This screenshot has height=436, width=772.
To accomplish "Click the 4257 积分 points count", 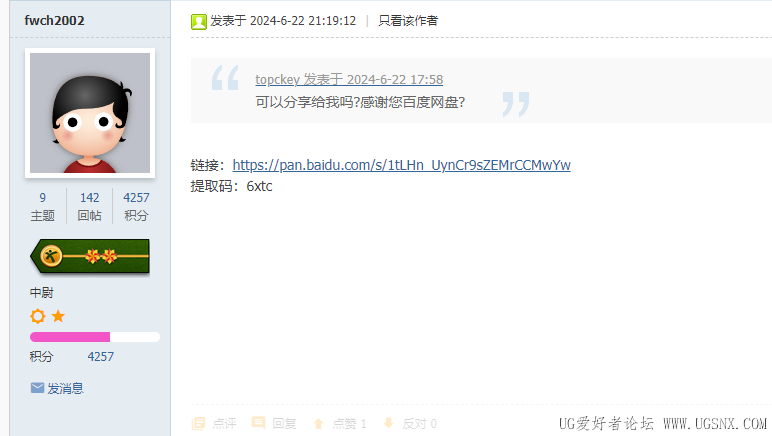I will click(136, 206).
